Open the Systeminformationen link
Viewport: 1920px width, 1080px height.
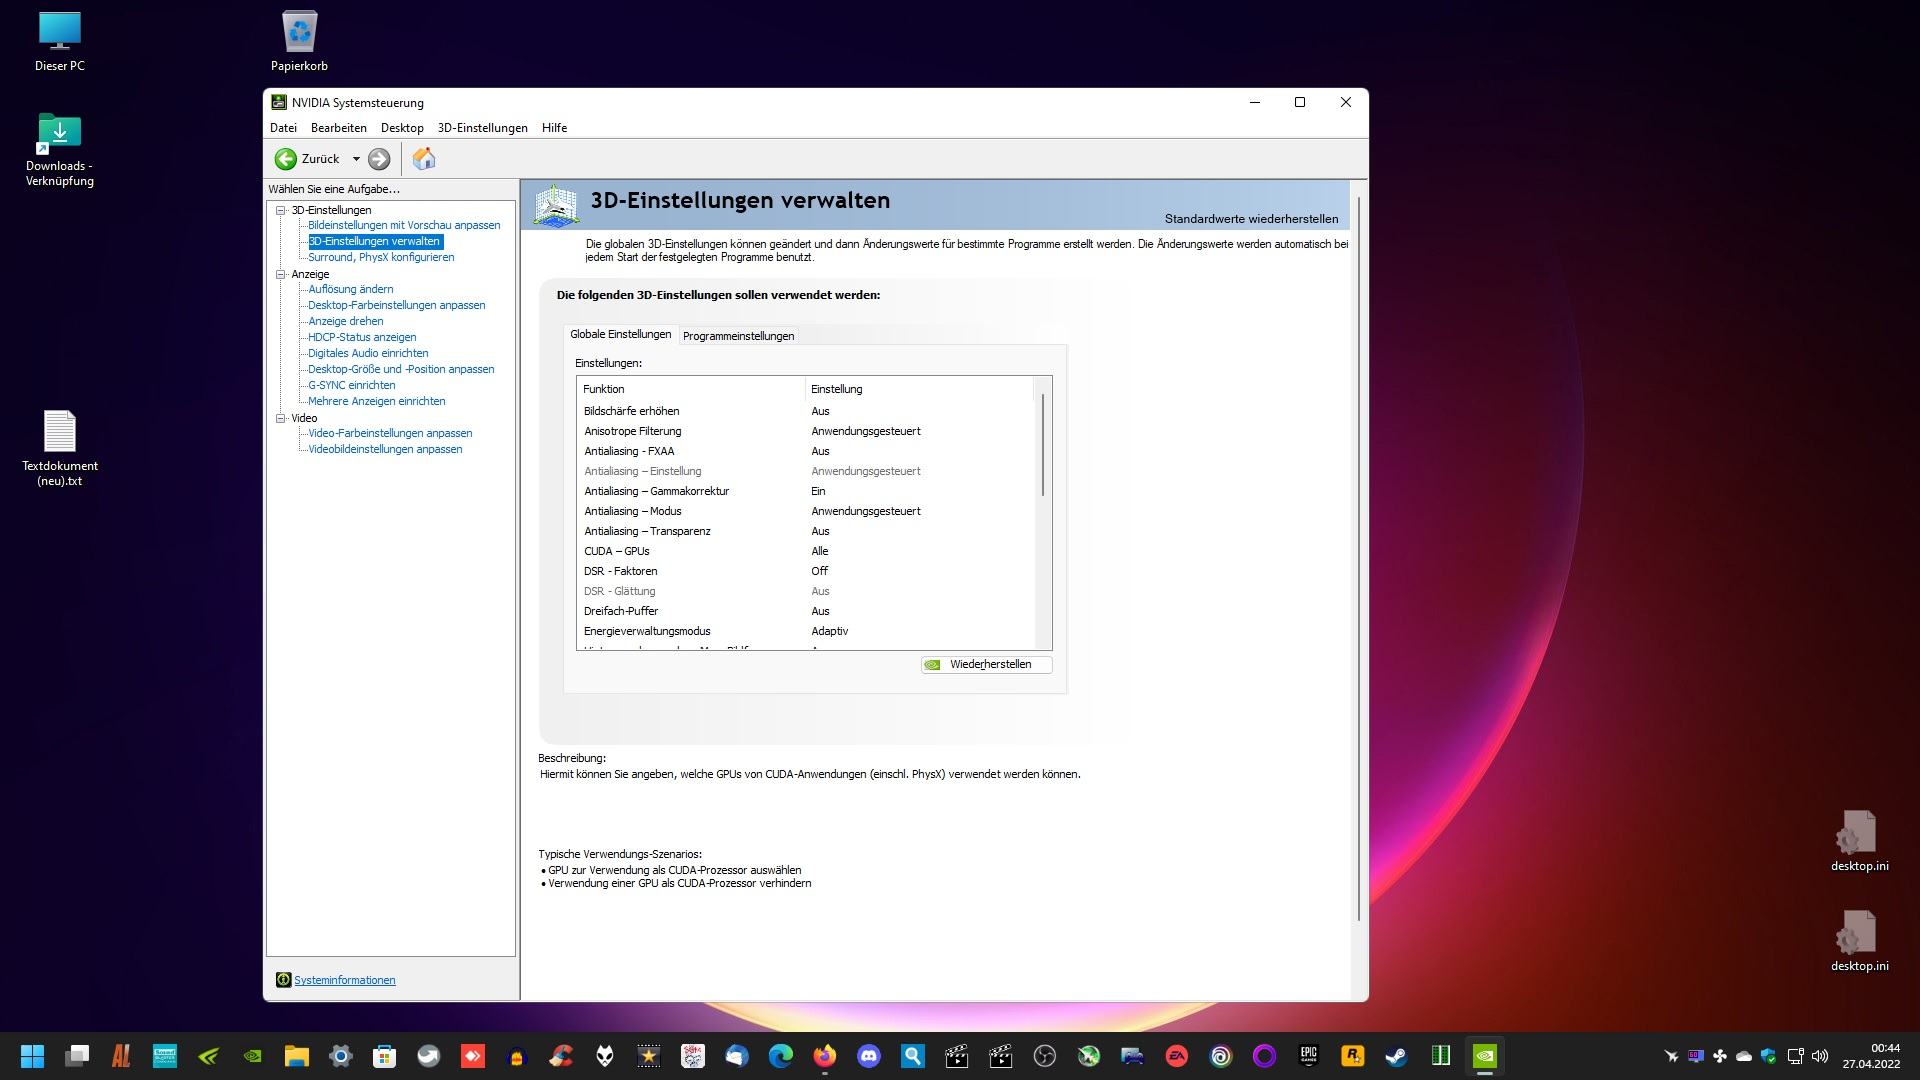coord(344,980)
